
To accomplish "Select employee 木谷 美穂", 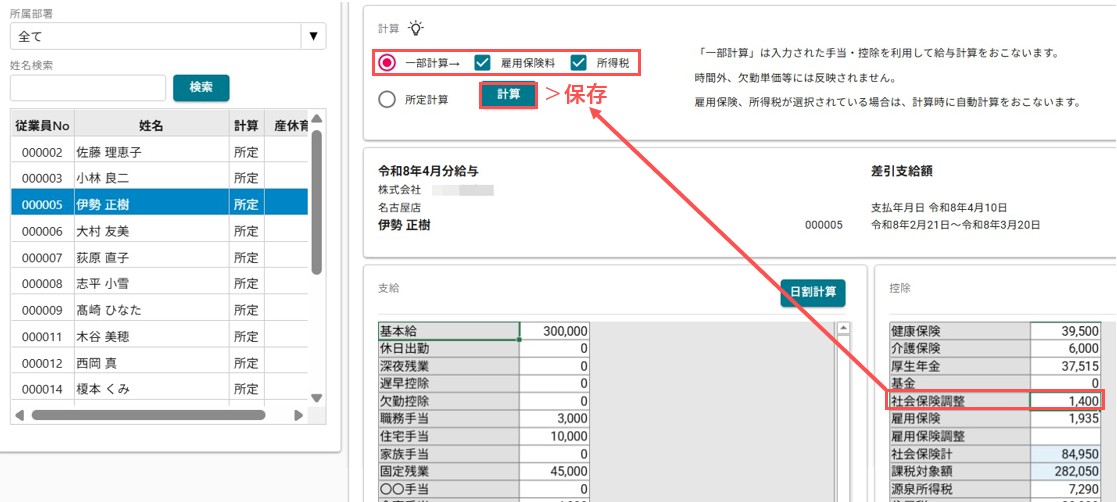I will coord(160,337).
